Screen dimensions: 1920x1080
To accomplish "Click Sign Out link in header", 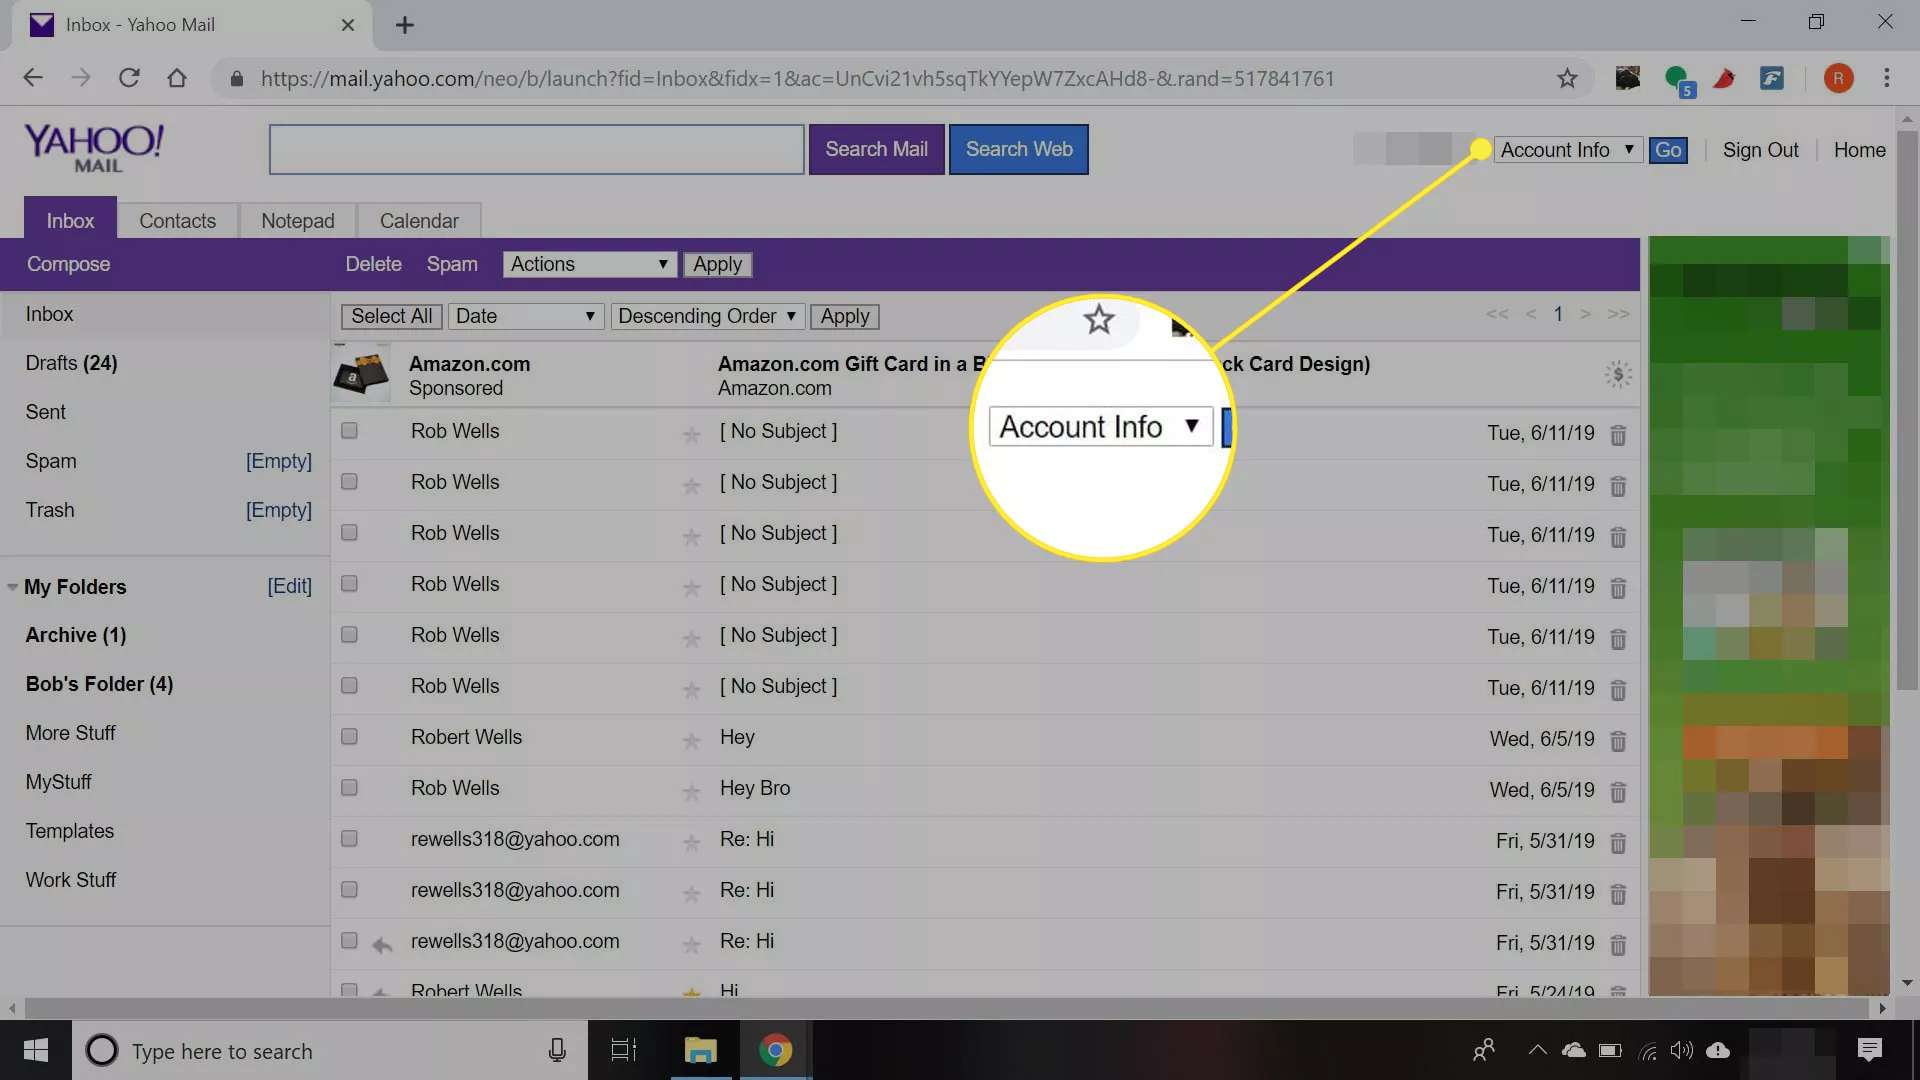I will 1760,148.
